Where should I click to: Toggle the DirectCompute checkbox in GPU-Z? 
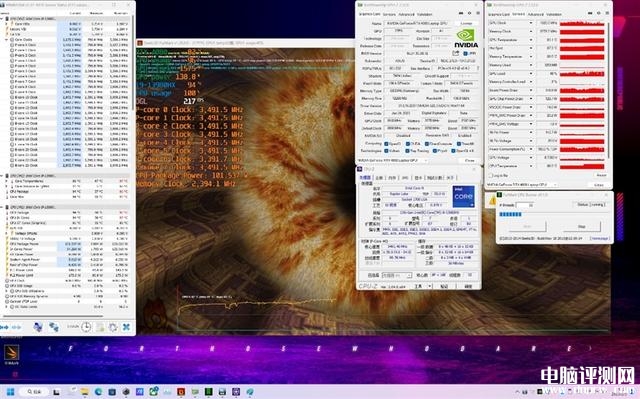tap(427, 144)
